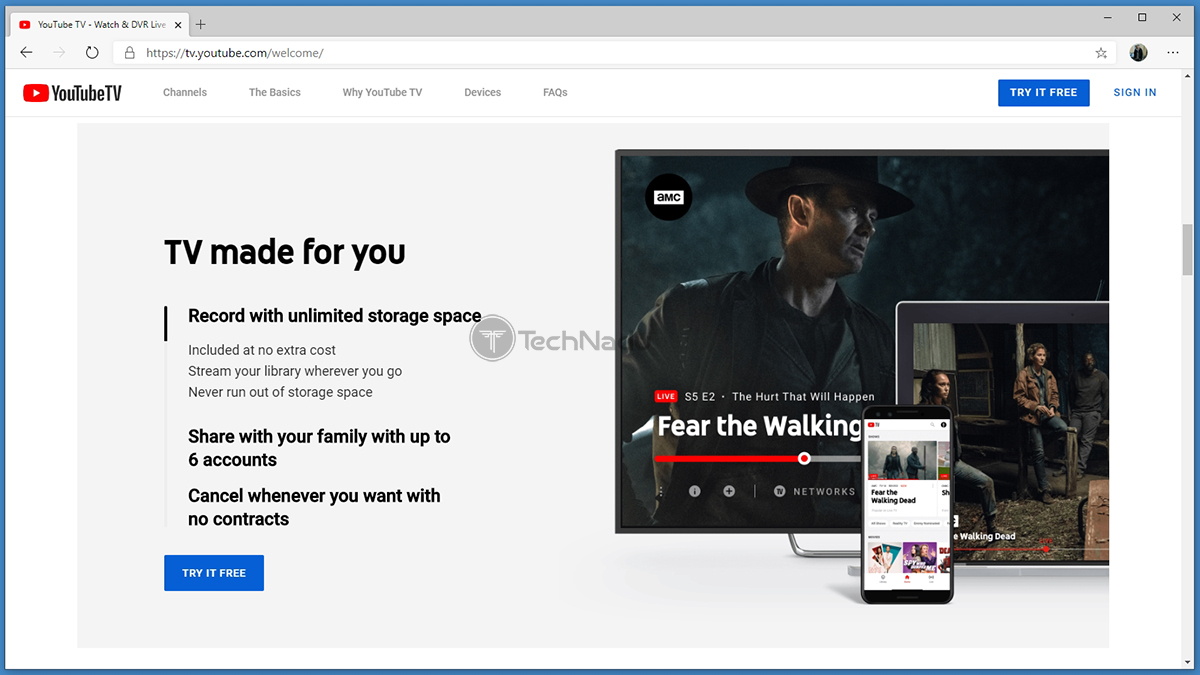The width and height of the screenshot is (1200, 675).
Task: Open the FAQs nav item
Action: click(x=555, y=92)
